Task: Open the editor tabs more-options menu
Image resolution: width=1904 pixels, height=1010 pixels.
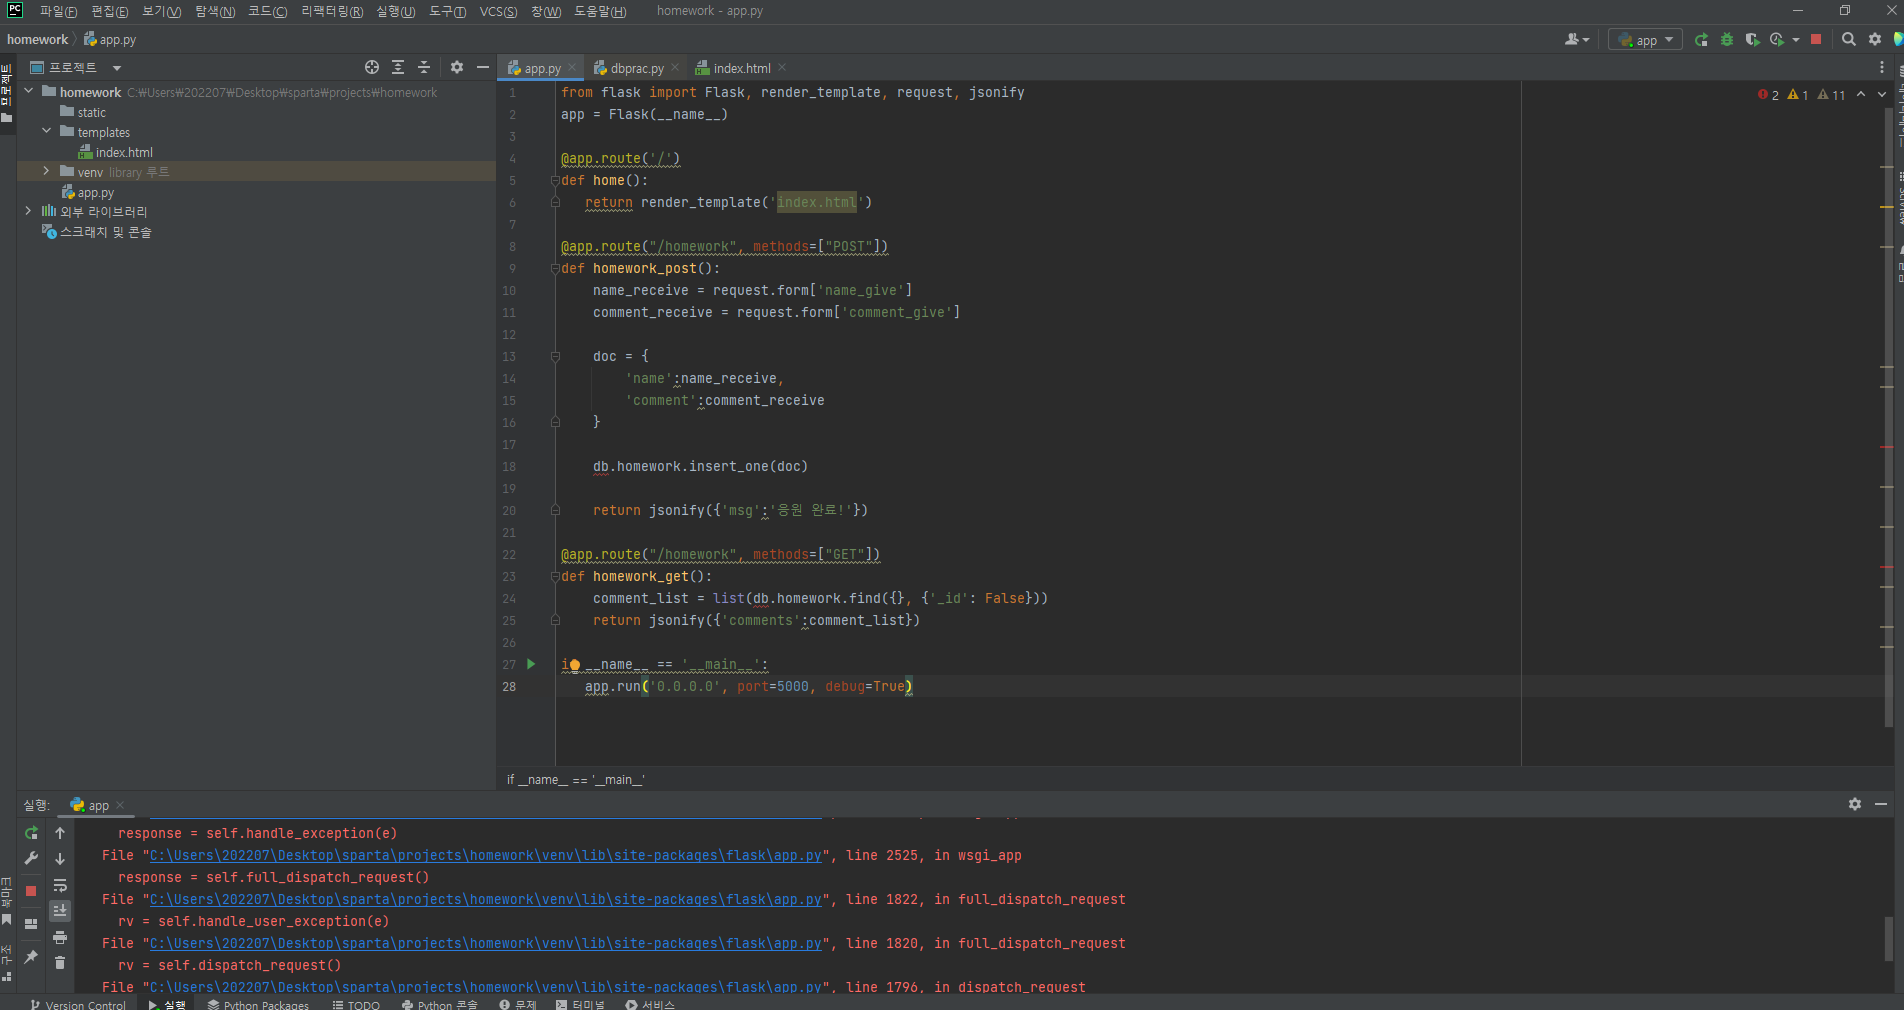Action: (x=1881, y=67)
